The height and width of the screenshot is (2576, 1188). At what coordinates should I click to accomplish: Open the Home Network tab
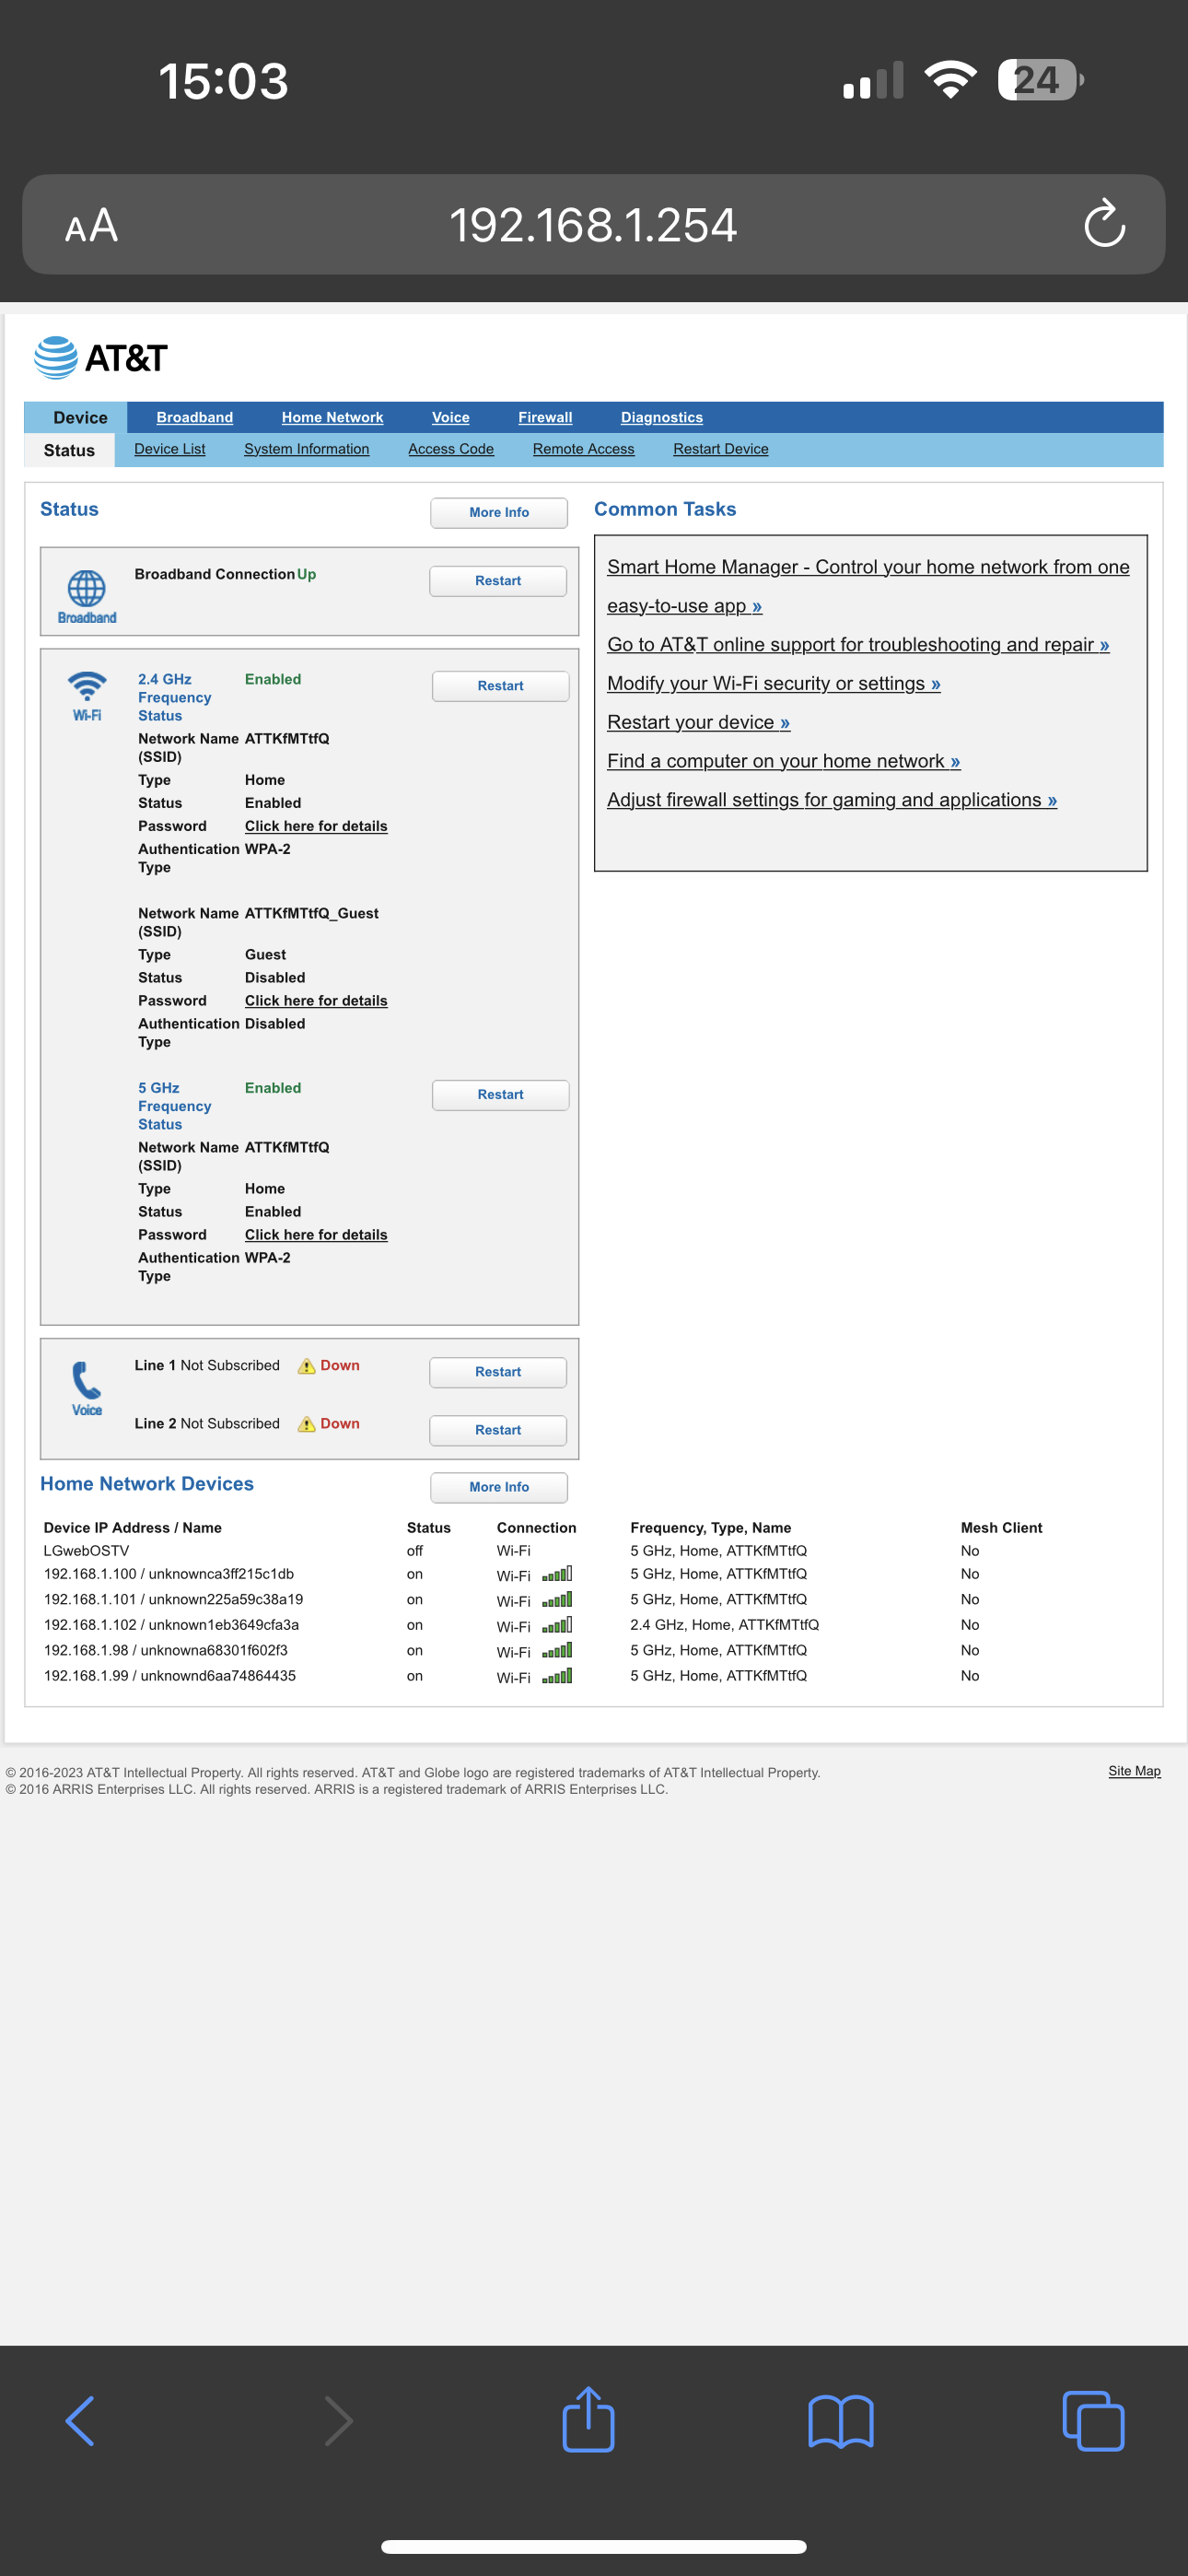tap(332, 418)
